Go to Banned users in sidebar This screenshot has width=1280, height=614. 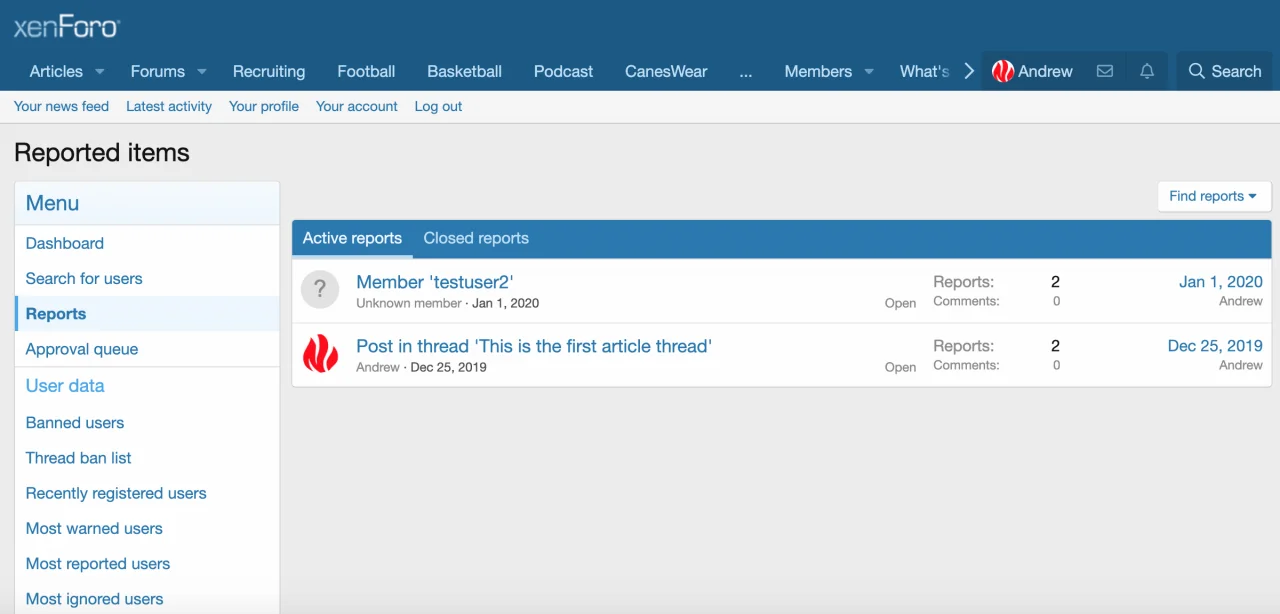tap(75, 423)
